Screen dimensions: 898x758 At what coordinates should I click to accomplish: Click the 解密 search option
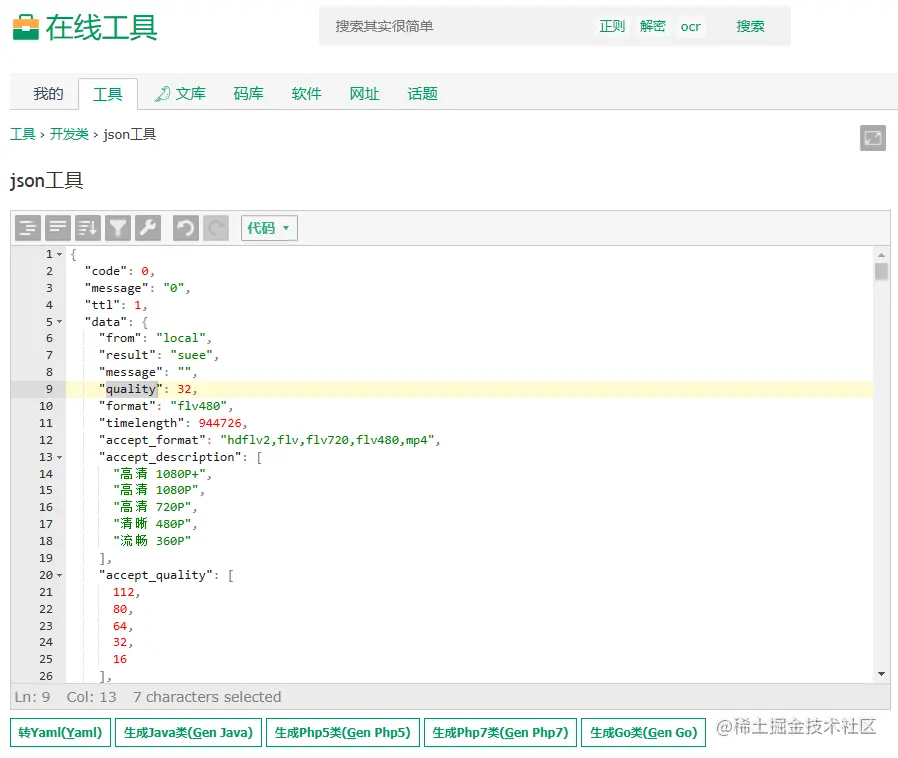653,26
